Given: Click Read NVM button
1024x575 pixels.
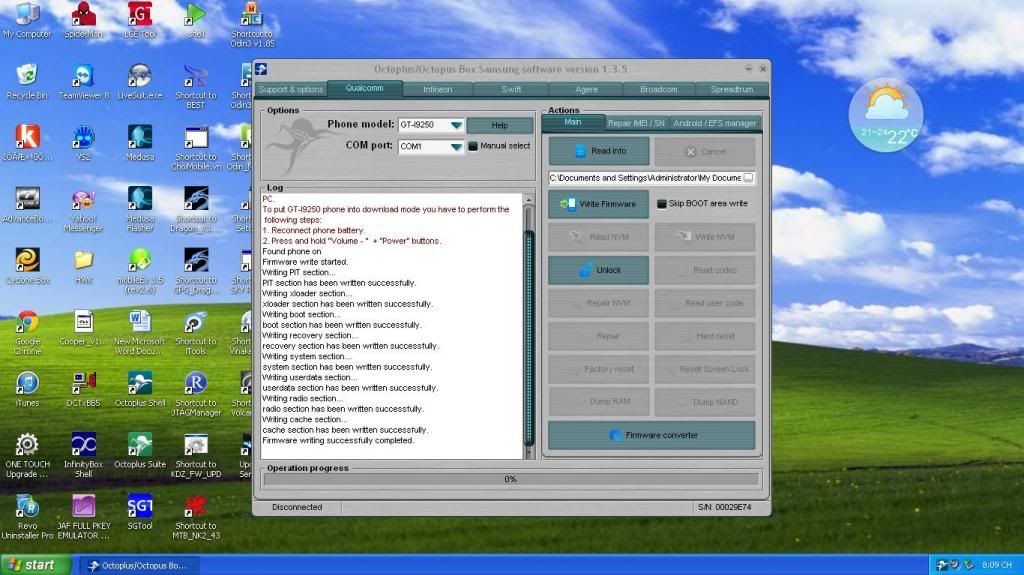Looking at the screenshot, I should pos(598,237).
